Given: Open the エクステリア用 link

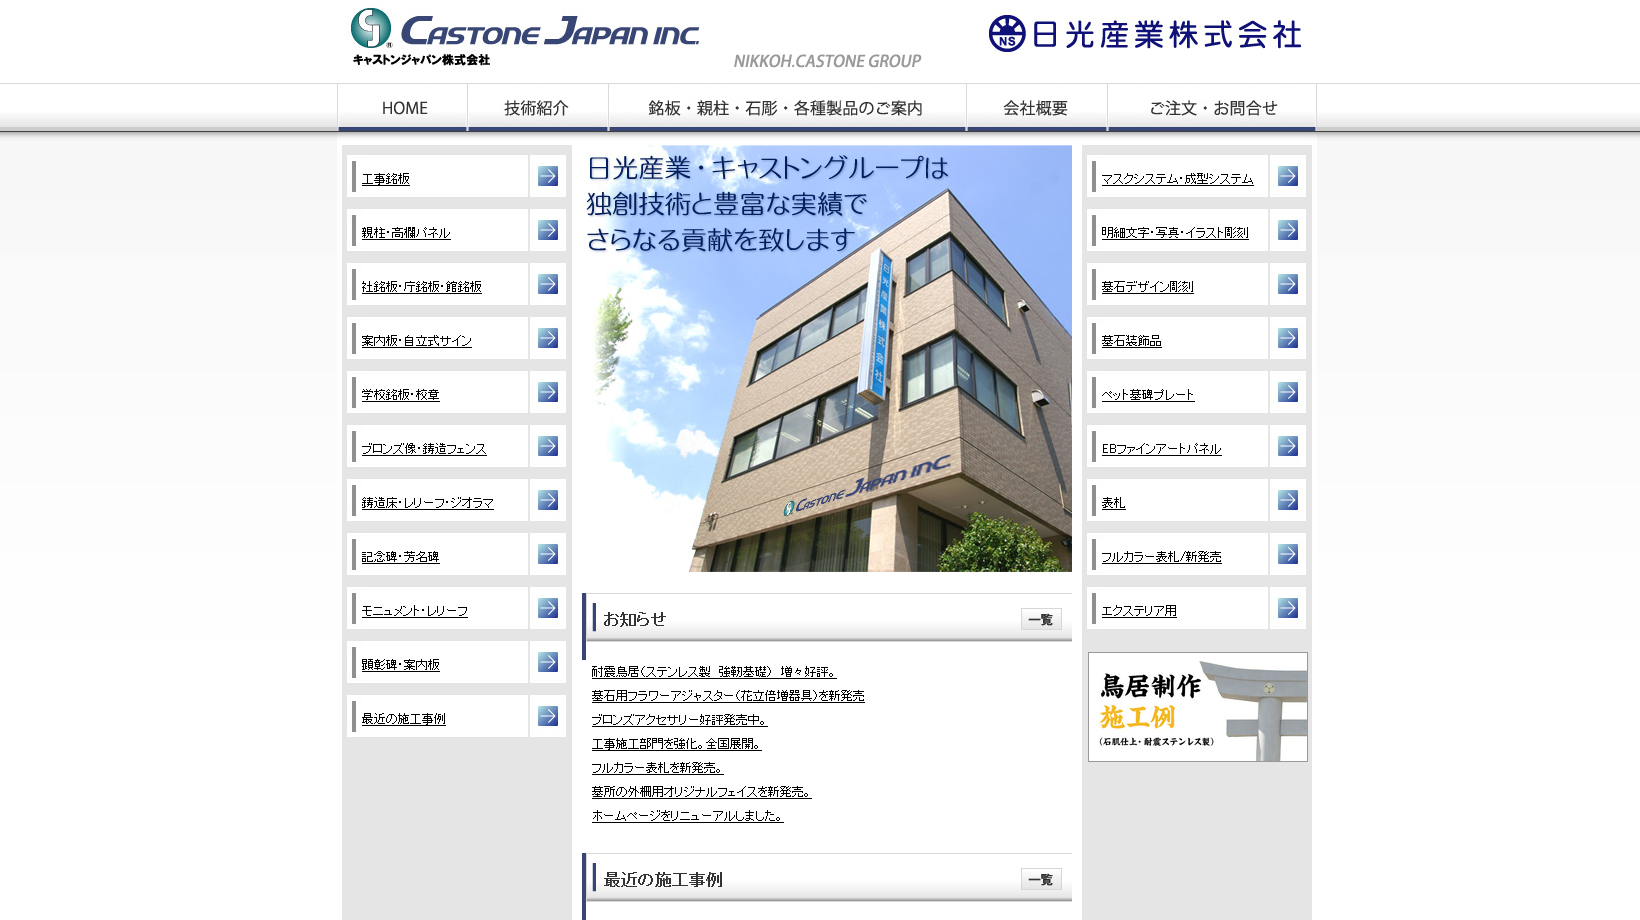Looking at the screenshot, I should click(1139, 611).
